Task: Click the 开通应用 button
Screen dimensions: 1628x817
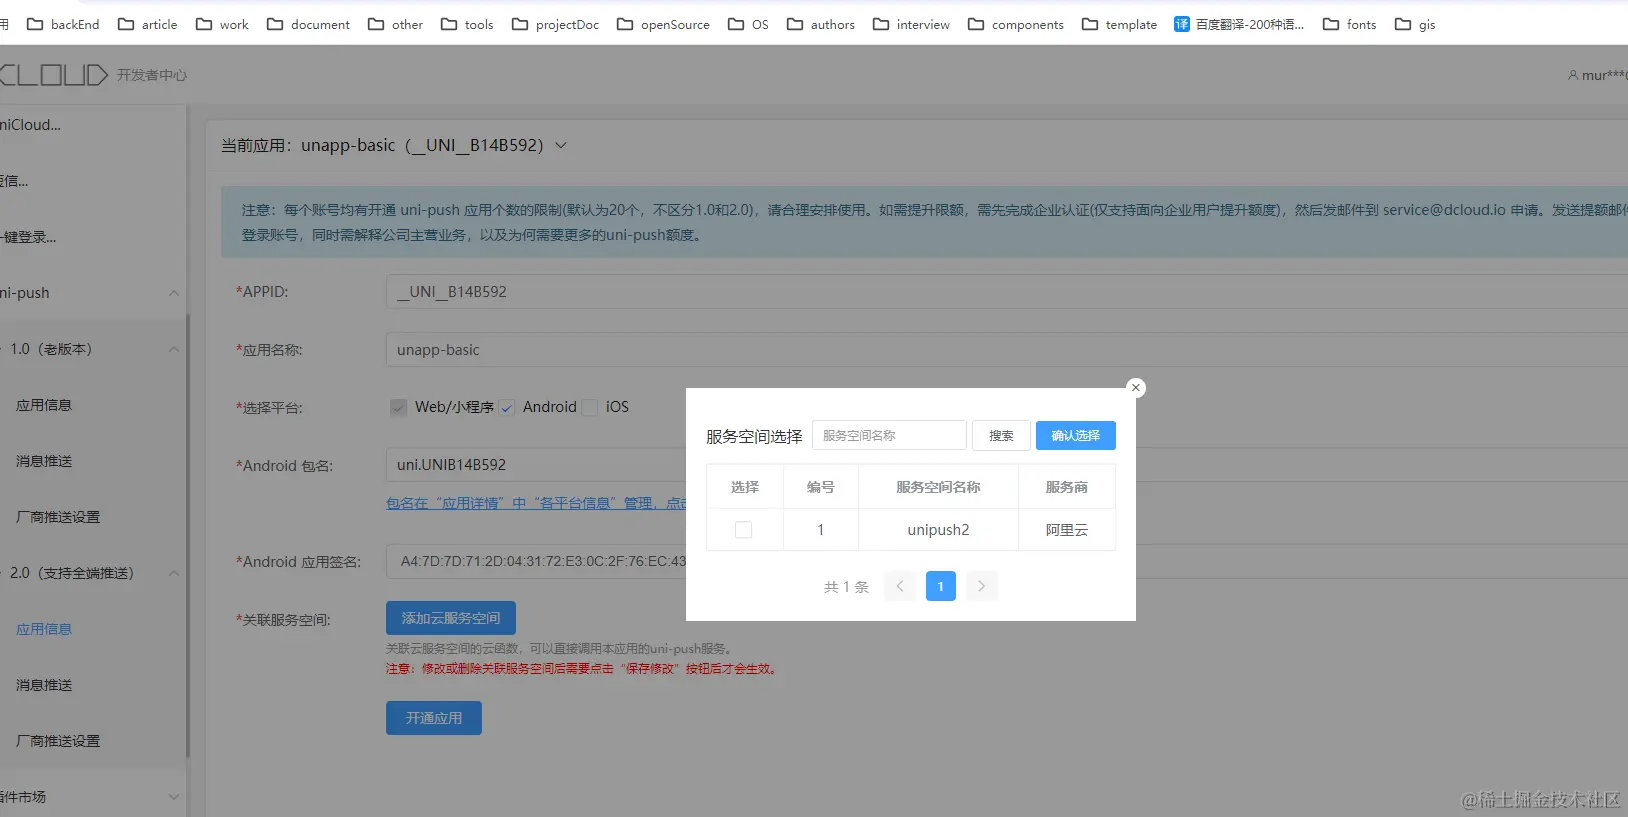Action: click(x=434, y=718)
